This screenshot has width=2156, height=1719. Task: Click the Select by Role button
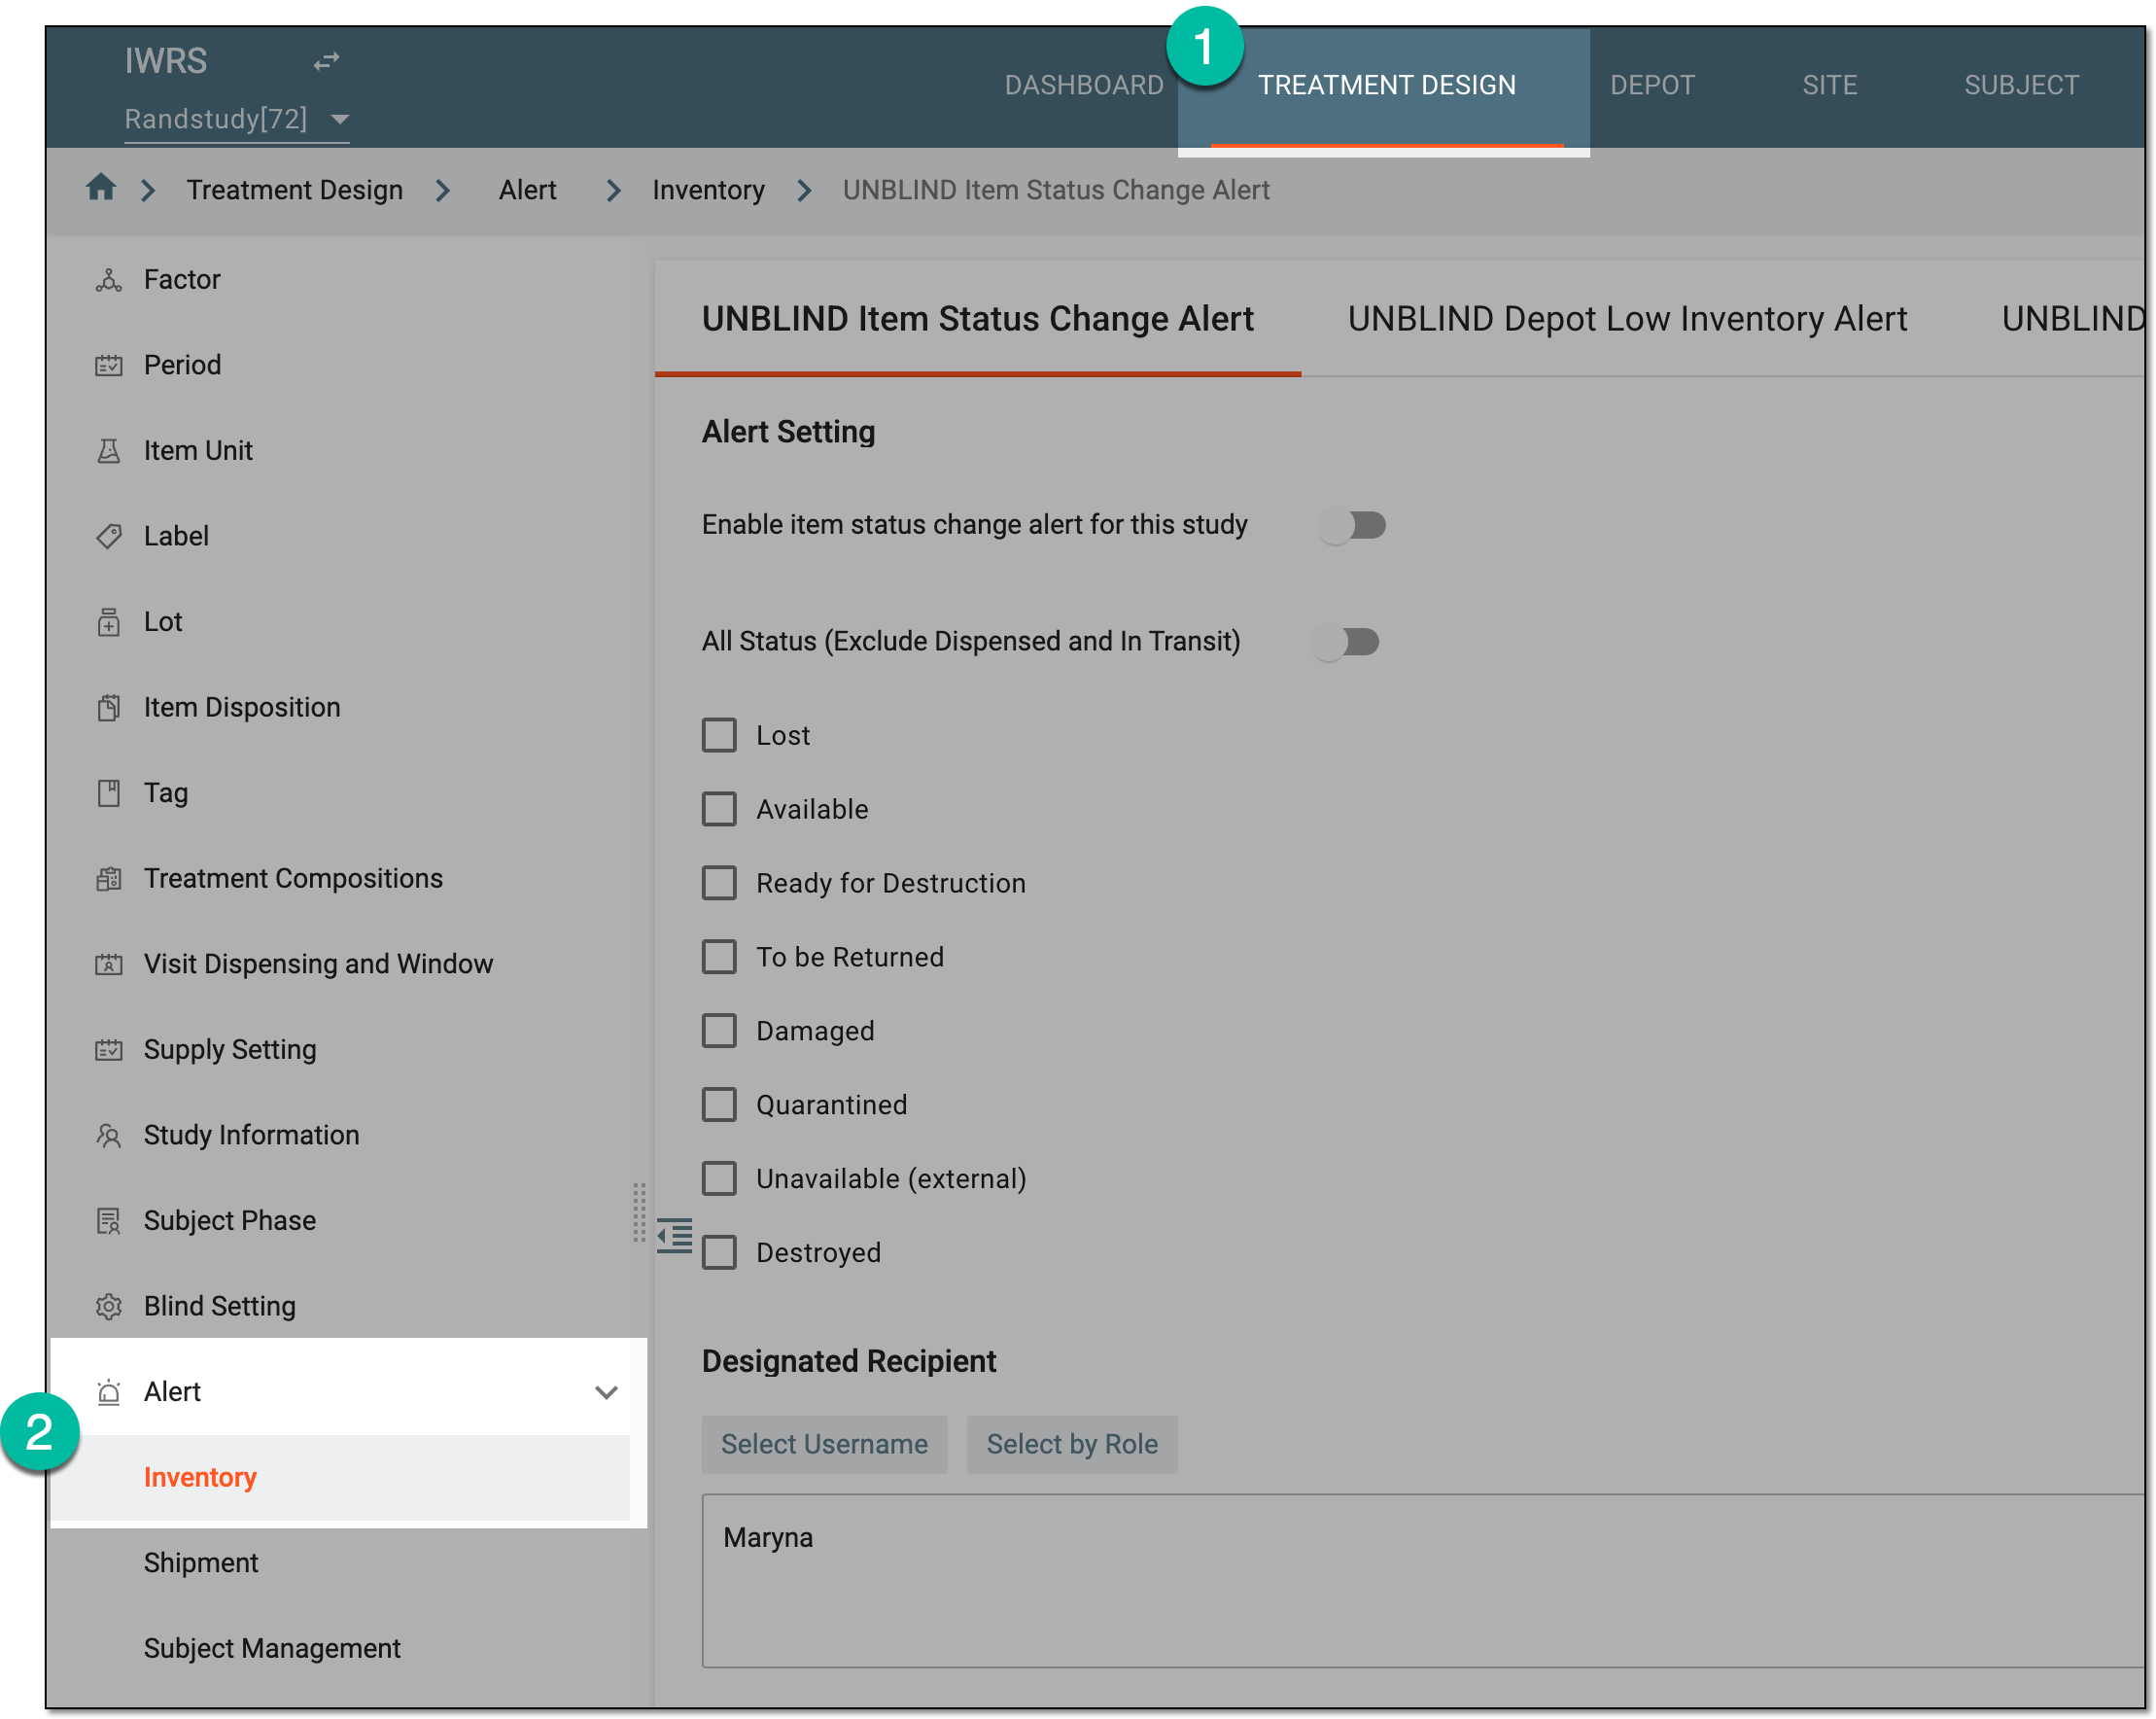coord(1072,1445)
